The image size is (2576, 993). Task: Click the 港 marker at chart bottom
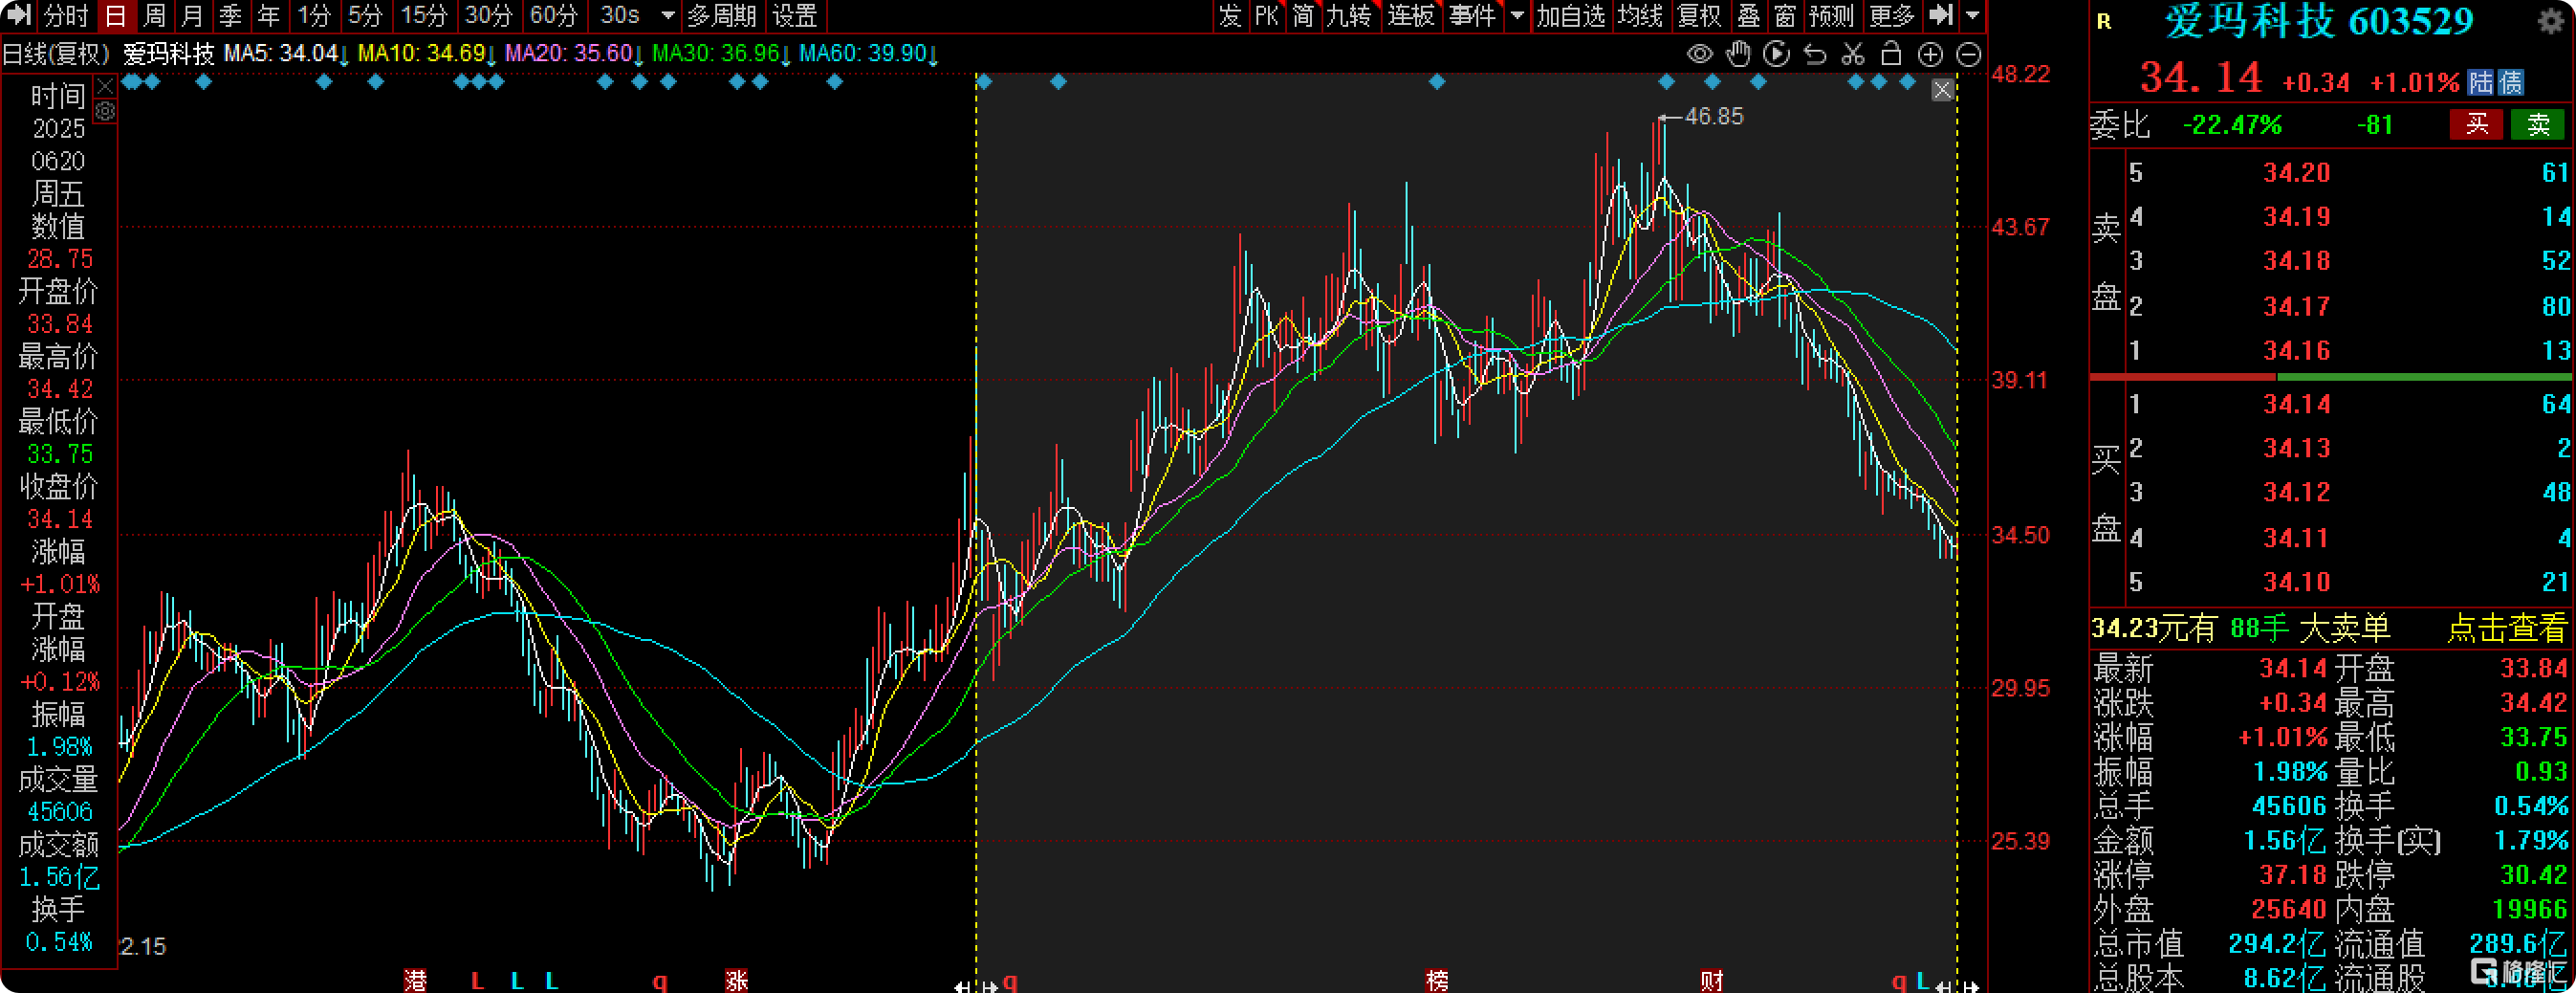click(x=415, y=981)
